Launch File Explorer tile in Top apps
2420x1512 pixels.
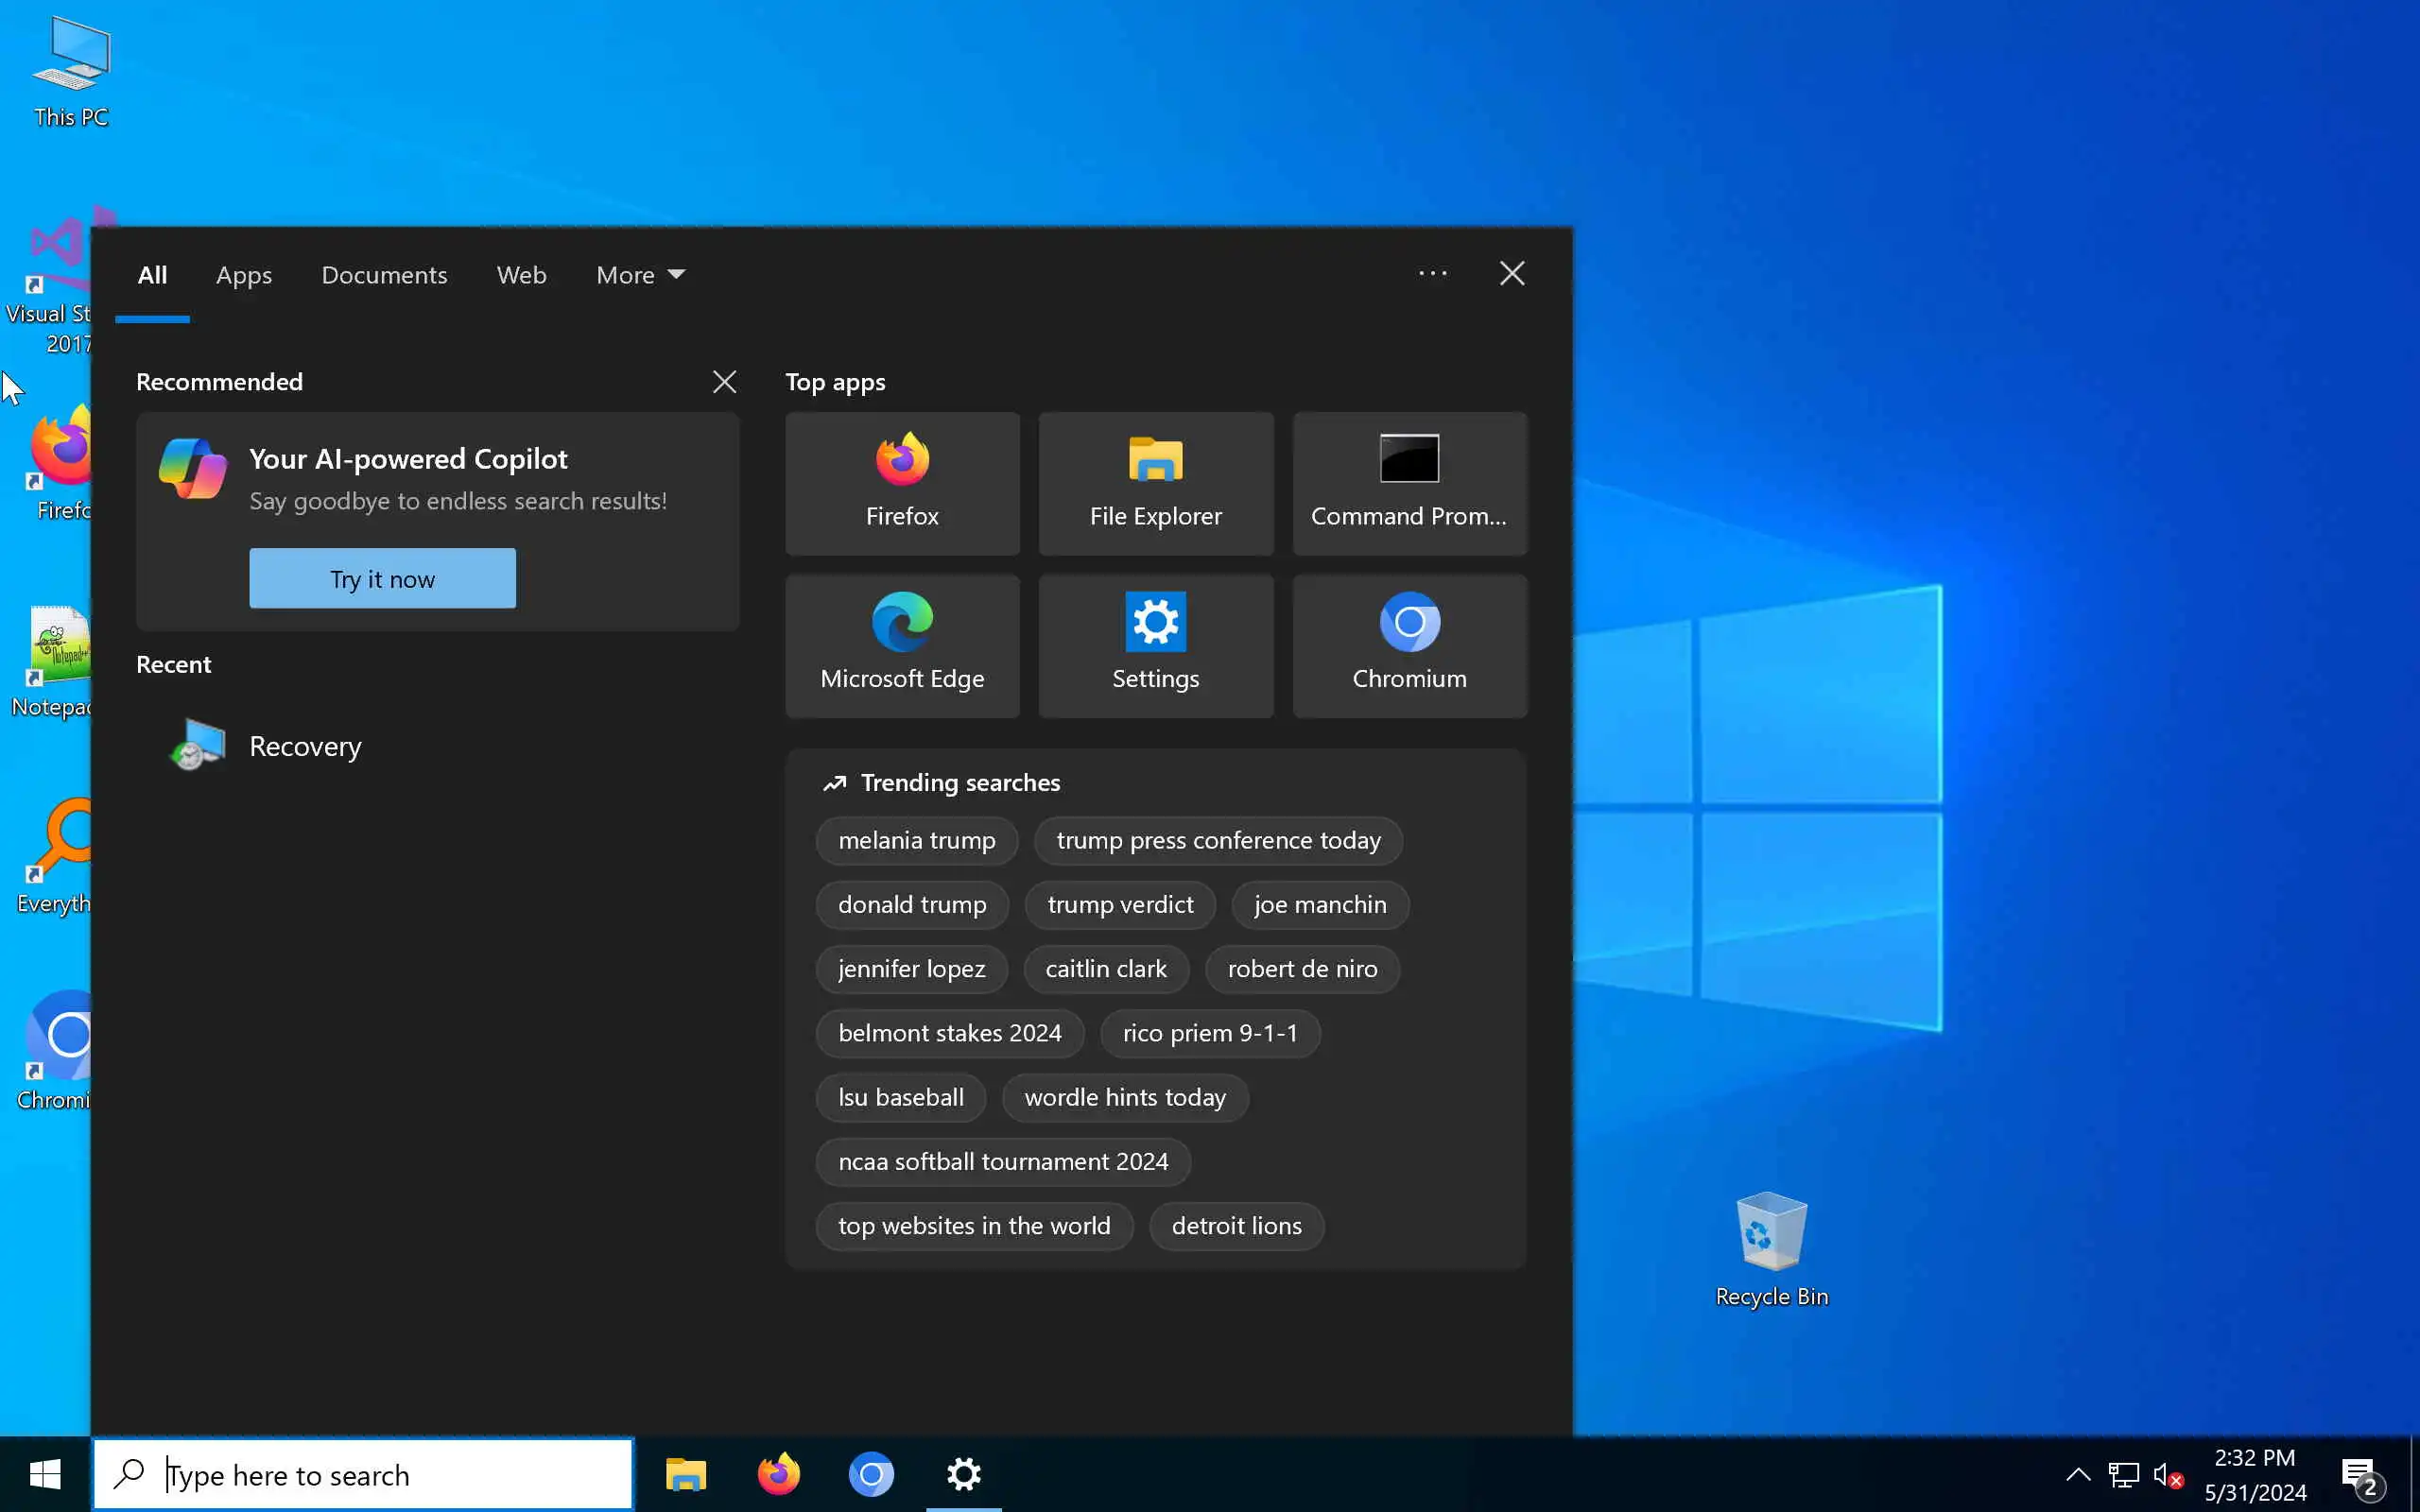[1155, 483]
